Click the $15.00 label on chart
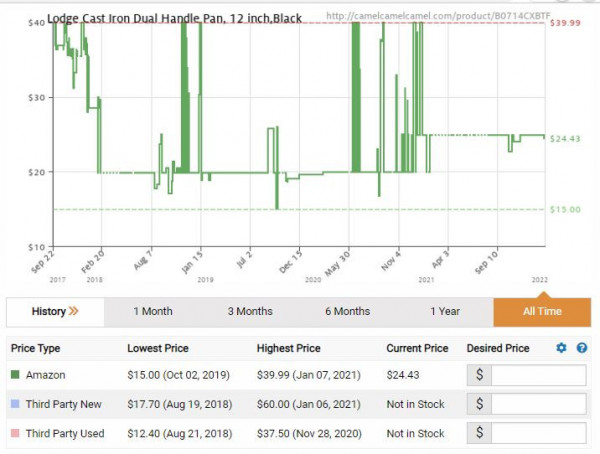 pos(565,209)
